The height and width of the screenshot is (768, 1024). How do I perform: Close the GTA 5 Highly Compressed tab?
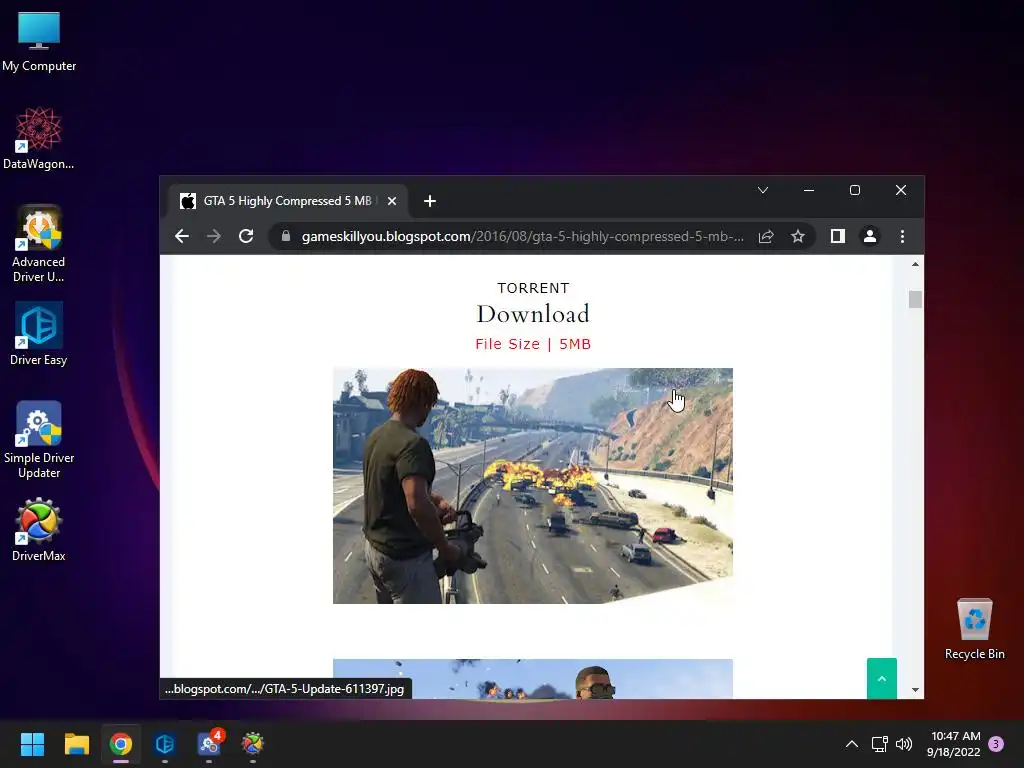point(391,201)
